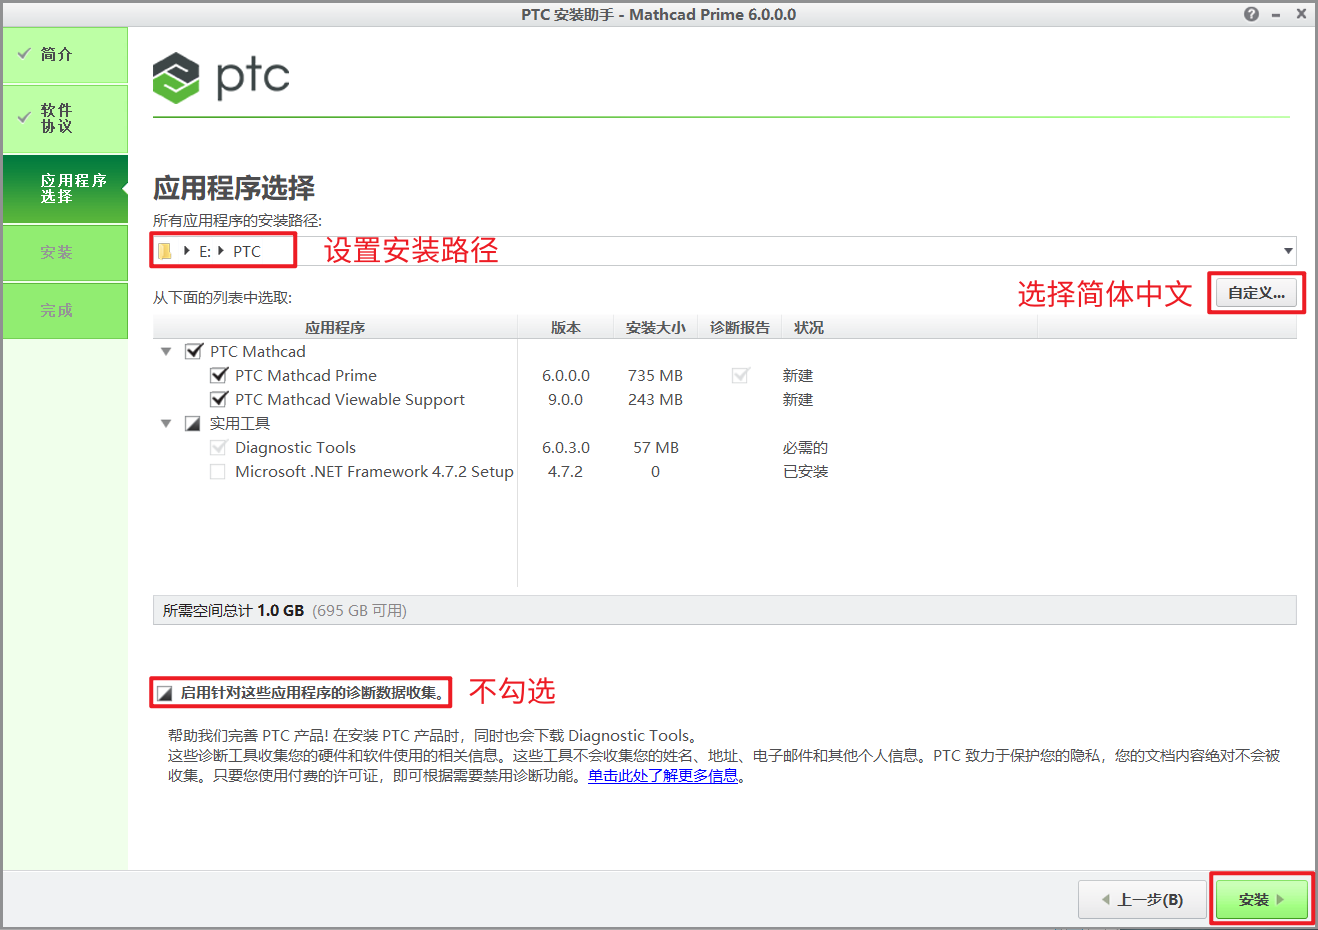Click the arrow between E: and PTC
Image resolution: width=1318 pixels, height=930 pixels.
coord(221,251)
